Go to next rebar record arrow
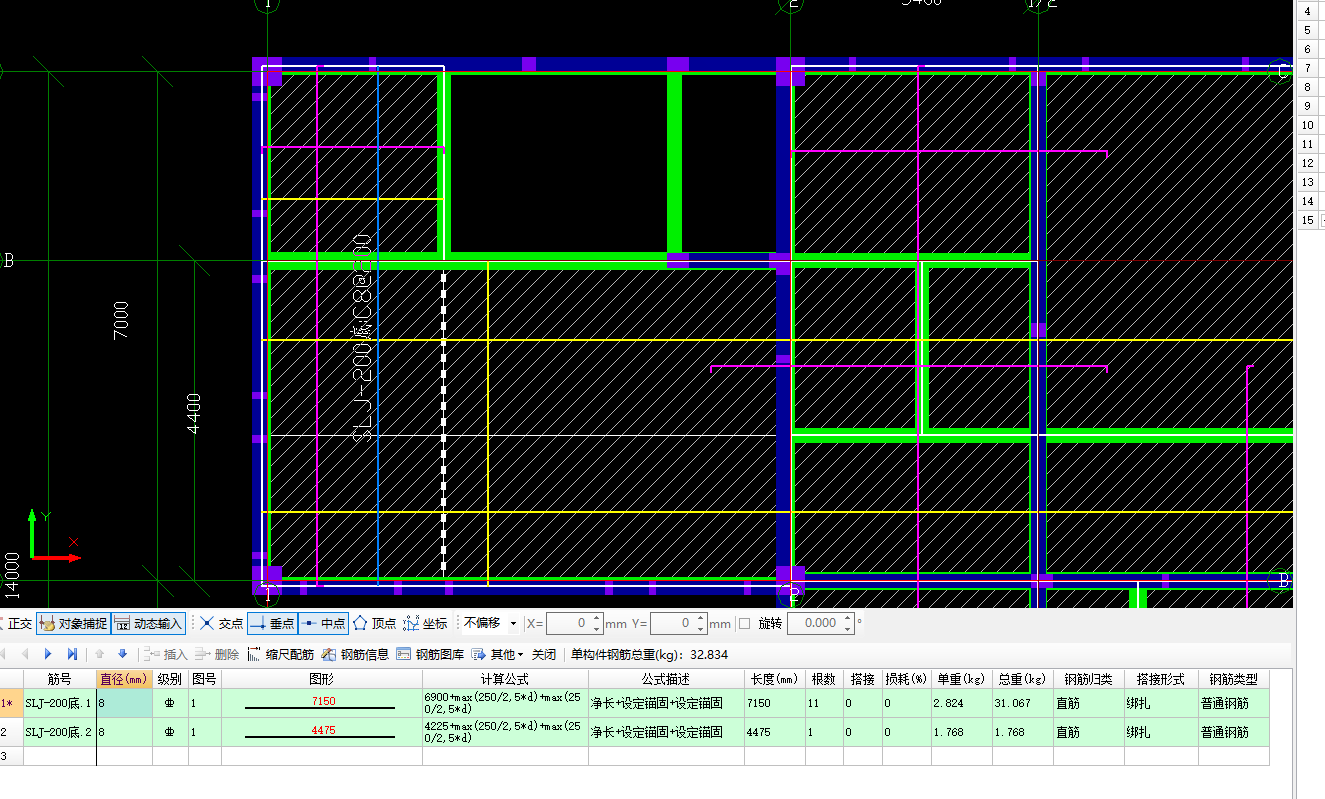Screen dimensions: 1325x799 pos(47,654)
